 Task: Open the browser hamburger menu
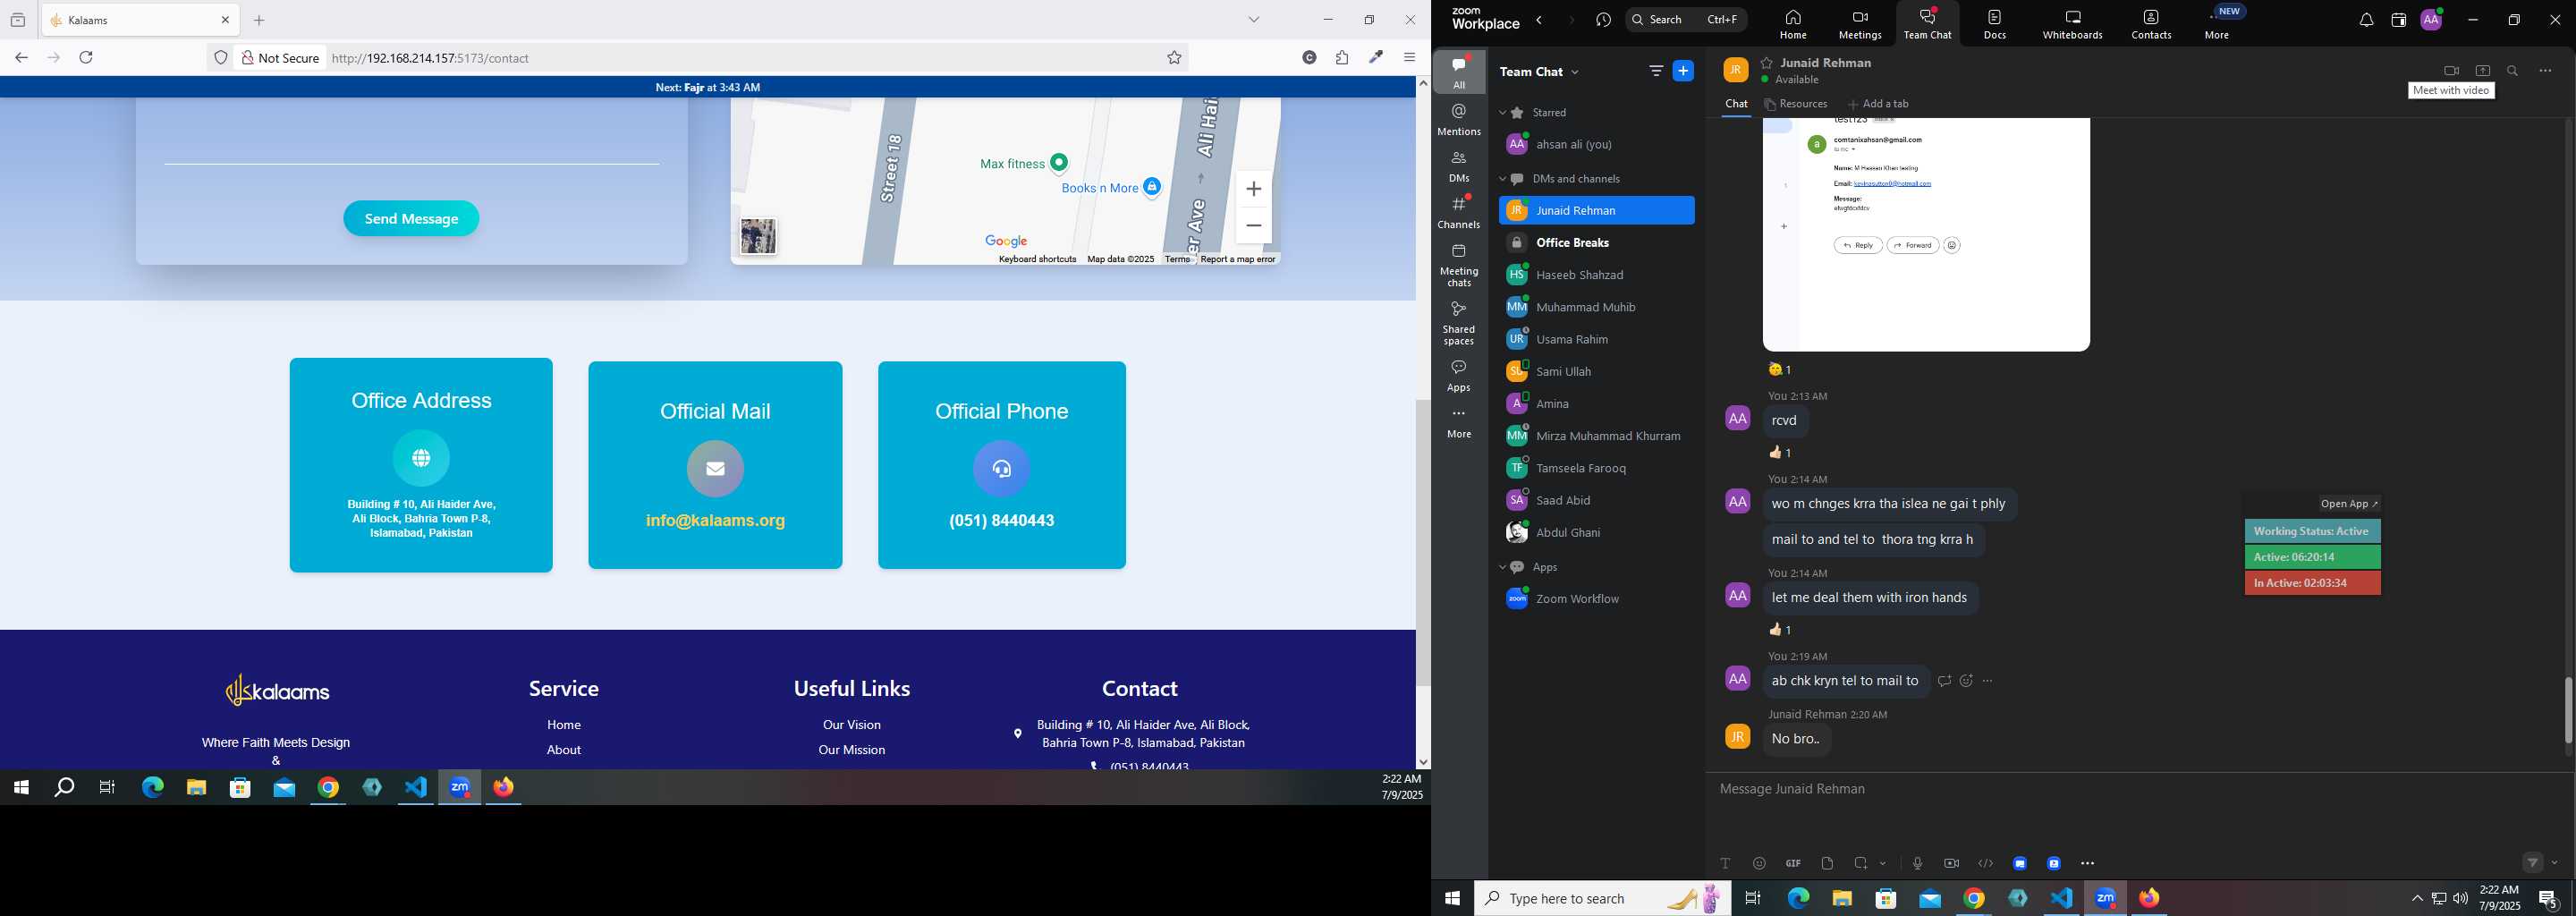click(1410, 58)
